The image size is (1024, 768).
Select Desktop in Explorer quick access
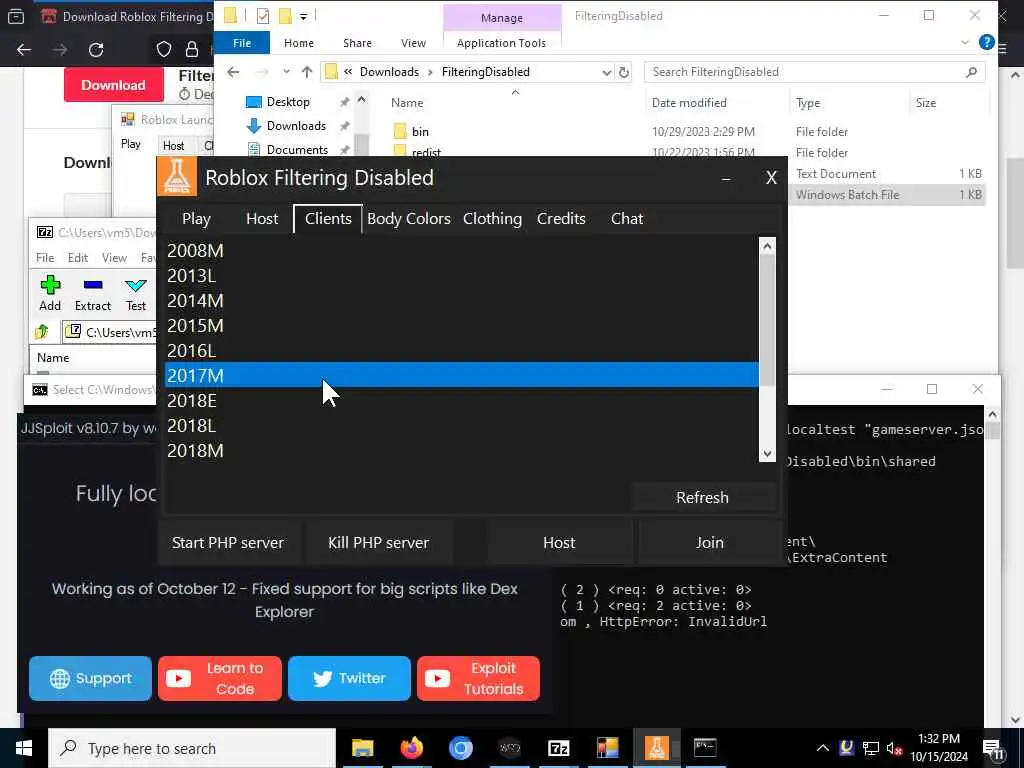point(288,102)
